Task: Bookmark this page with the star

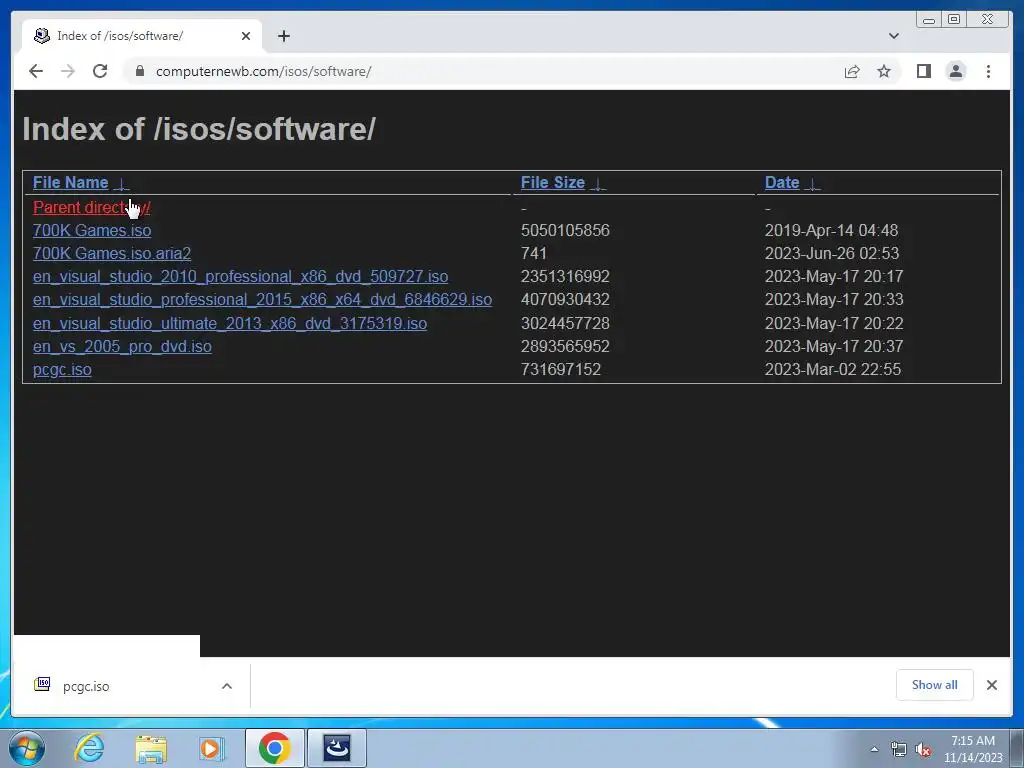Action: point(884,71)
